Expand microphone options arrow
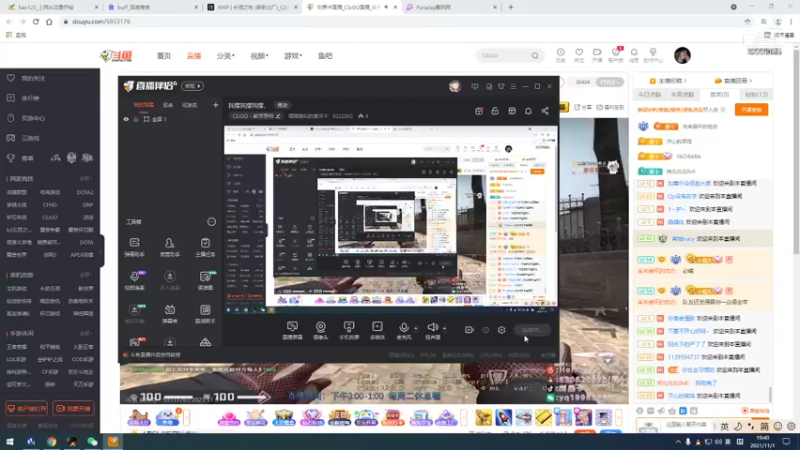The width and height of the screenshot is (800, 450). pyautogui.click(x=416, y=328)
